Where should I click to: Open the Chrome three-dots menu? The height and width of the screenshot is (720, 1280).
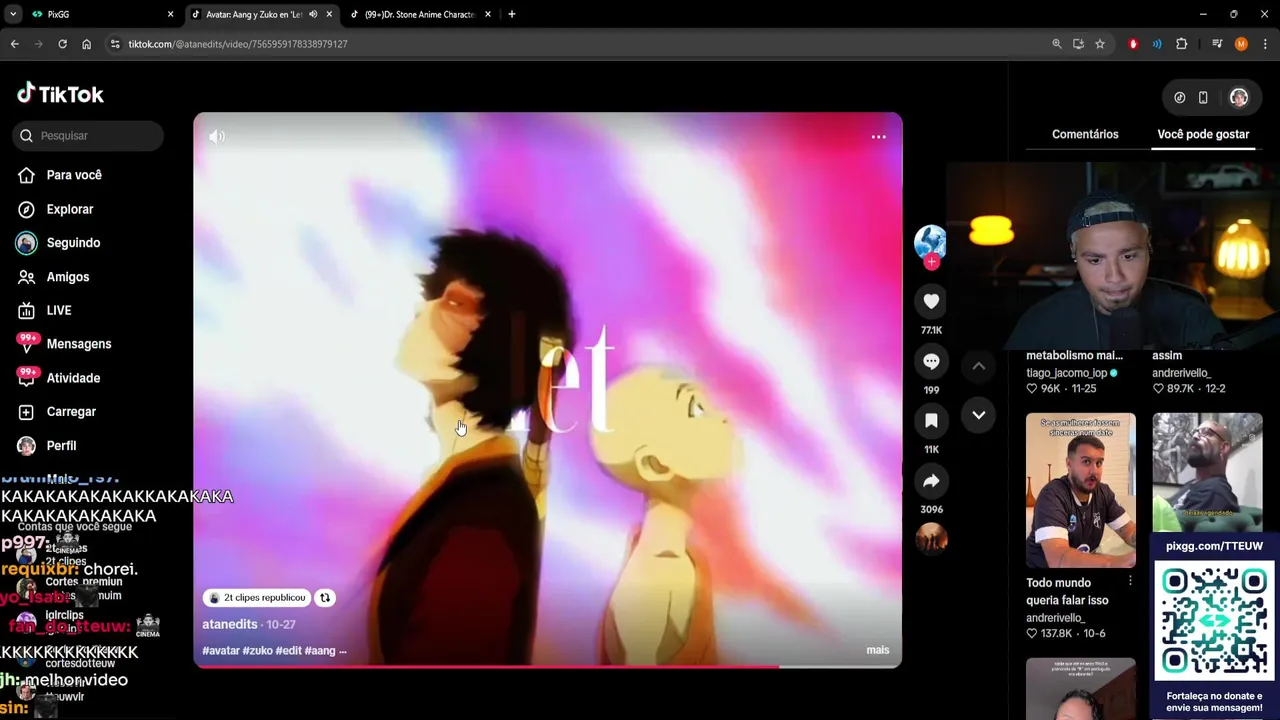(x=1265, y=44)
